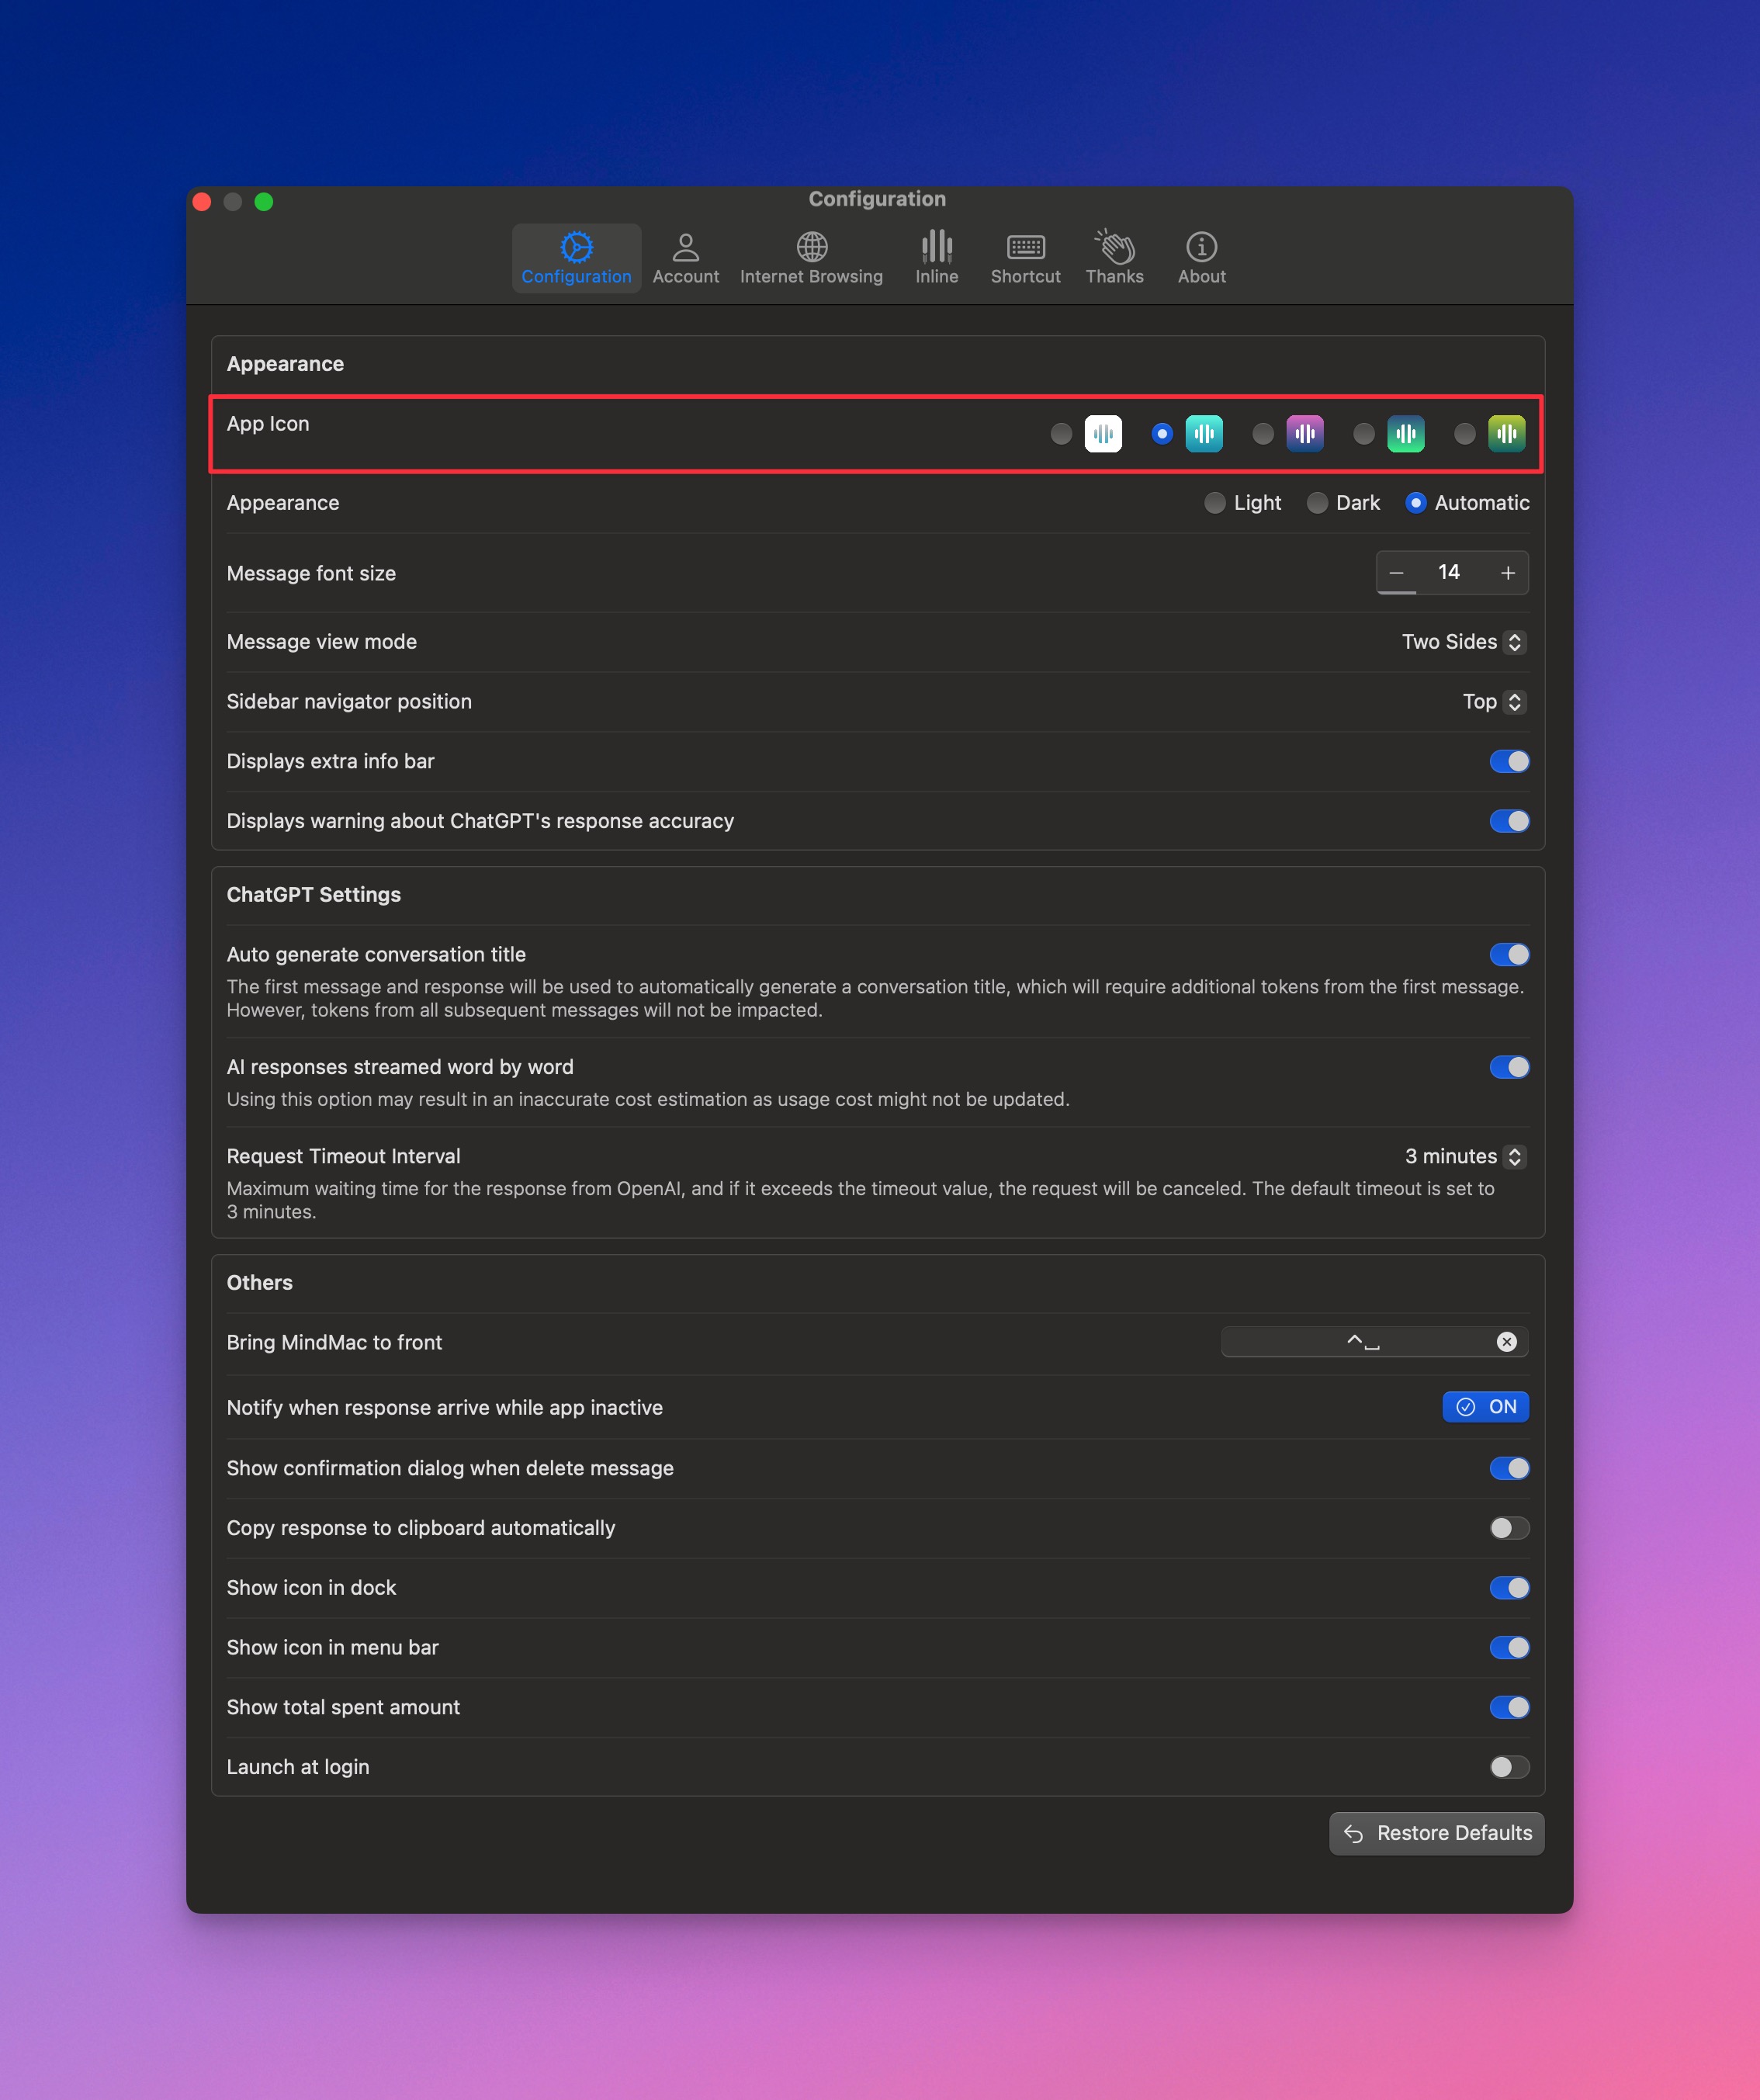Open the Shortcut keyboard tab
This screenshot has width=1760, height=2100.
click(1025, 258)
